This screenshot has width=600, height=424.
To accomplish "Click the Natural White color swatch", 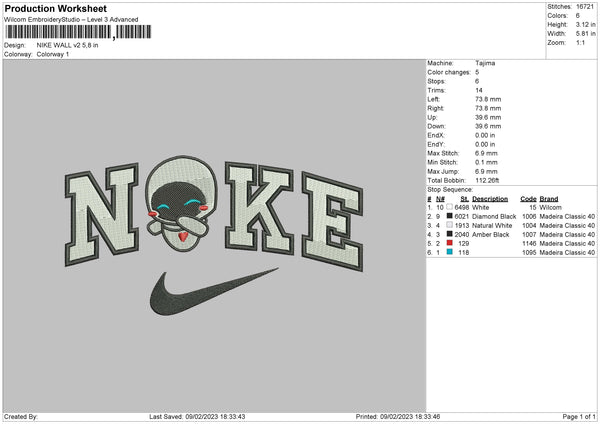I will coord(449,225).
